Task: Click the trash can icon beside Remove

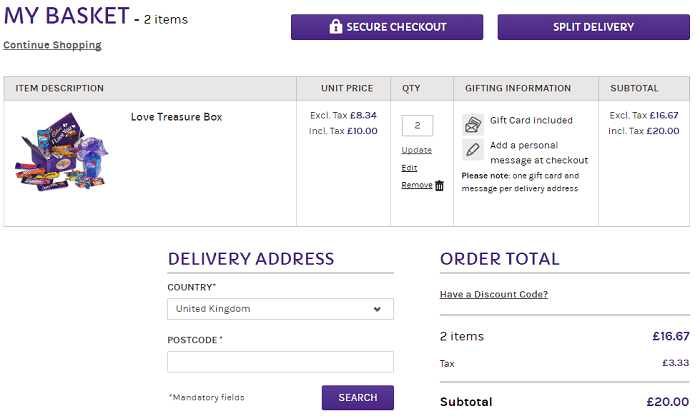Action: (439, 185)
